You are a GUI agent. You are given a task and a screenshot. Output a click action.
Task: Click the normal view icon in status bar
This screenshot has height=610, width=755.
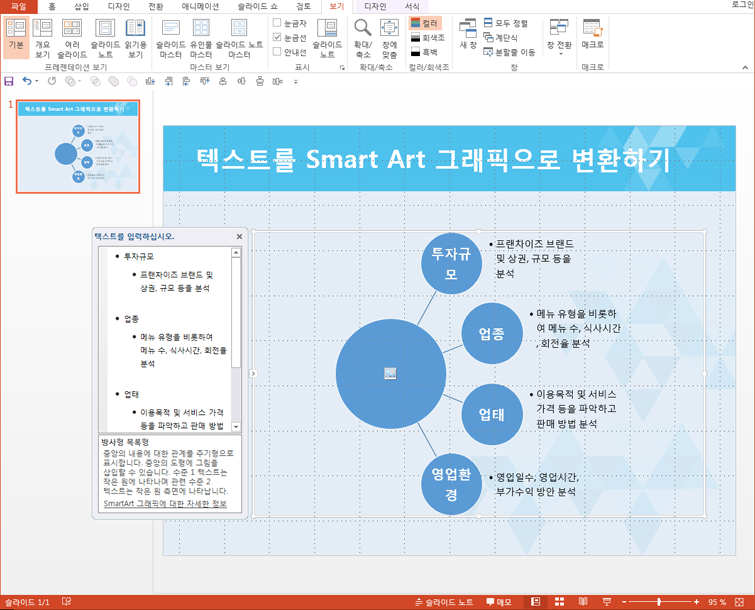[x=535, y=602]
